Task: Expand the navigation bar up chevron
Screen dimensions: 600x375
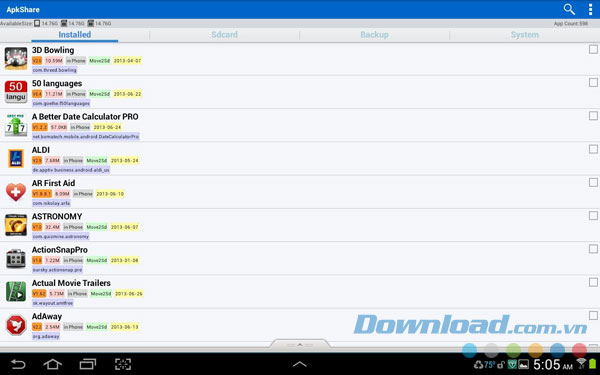Action: [300, 364]
